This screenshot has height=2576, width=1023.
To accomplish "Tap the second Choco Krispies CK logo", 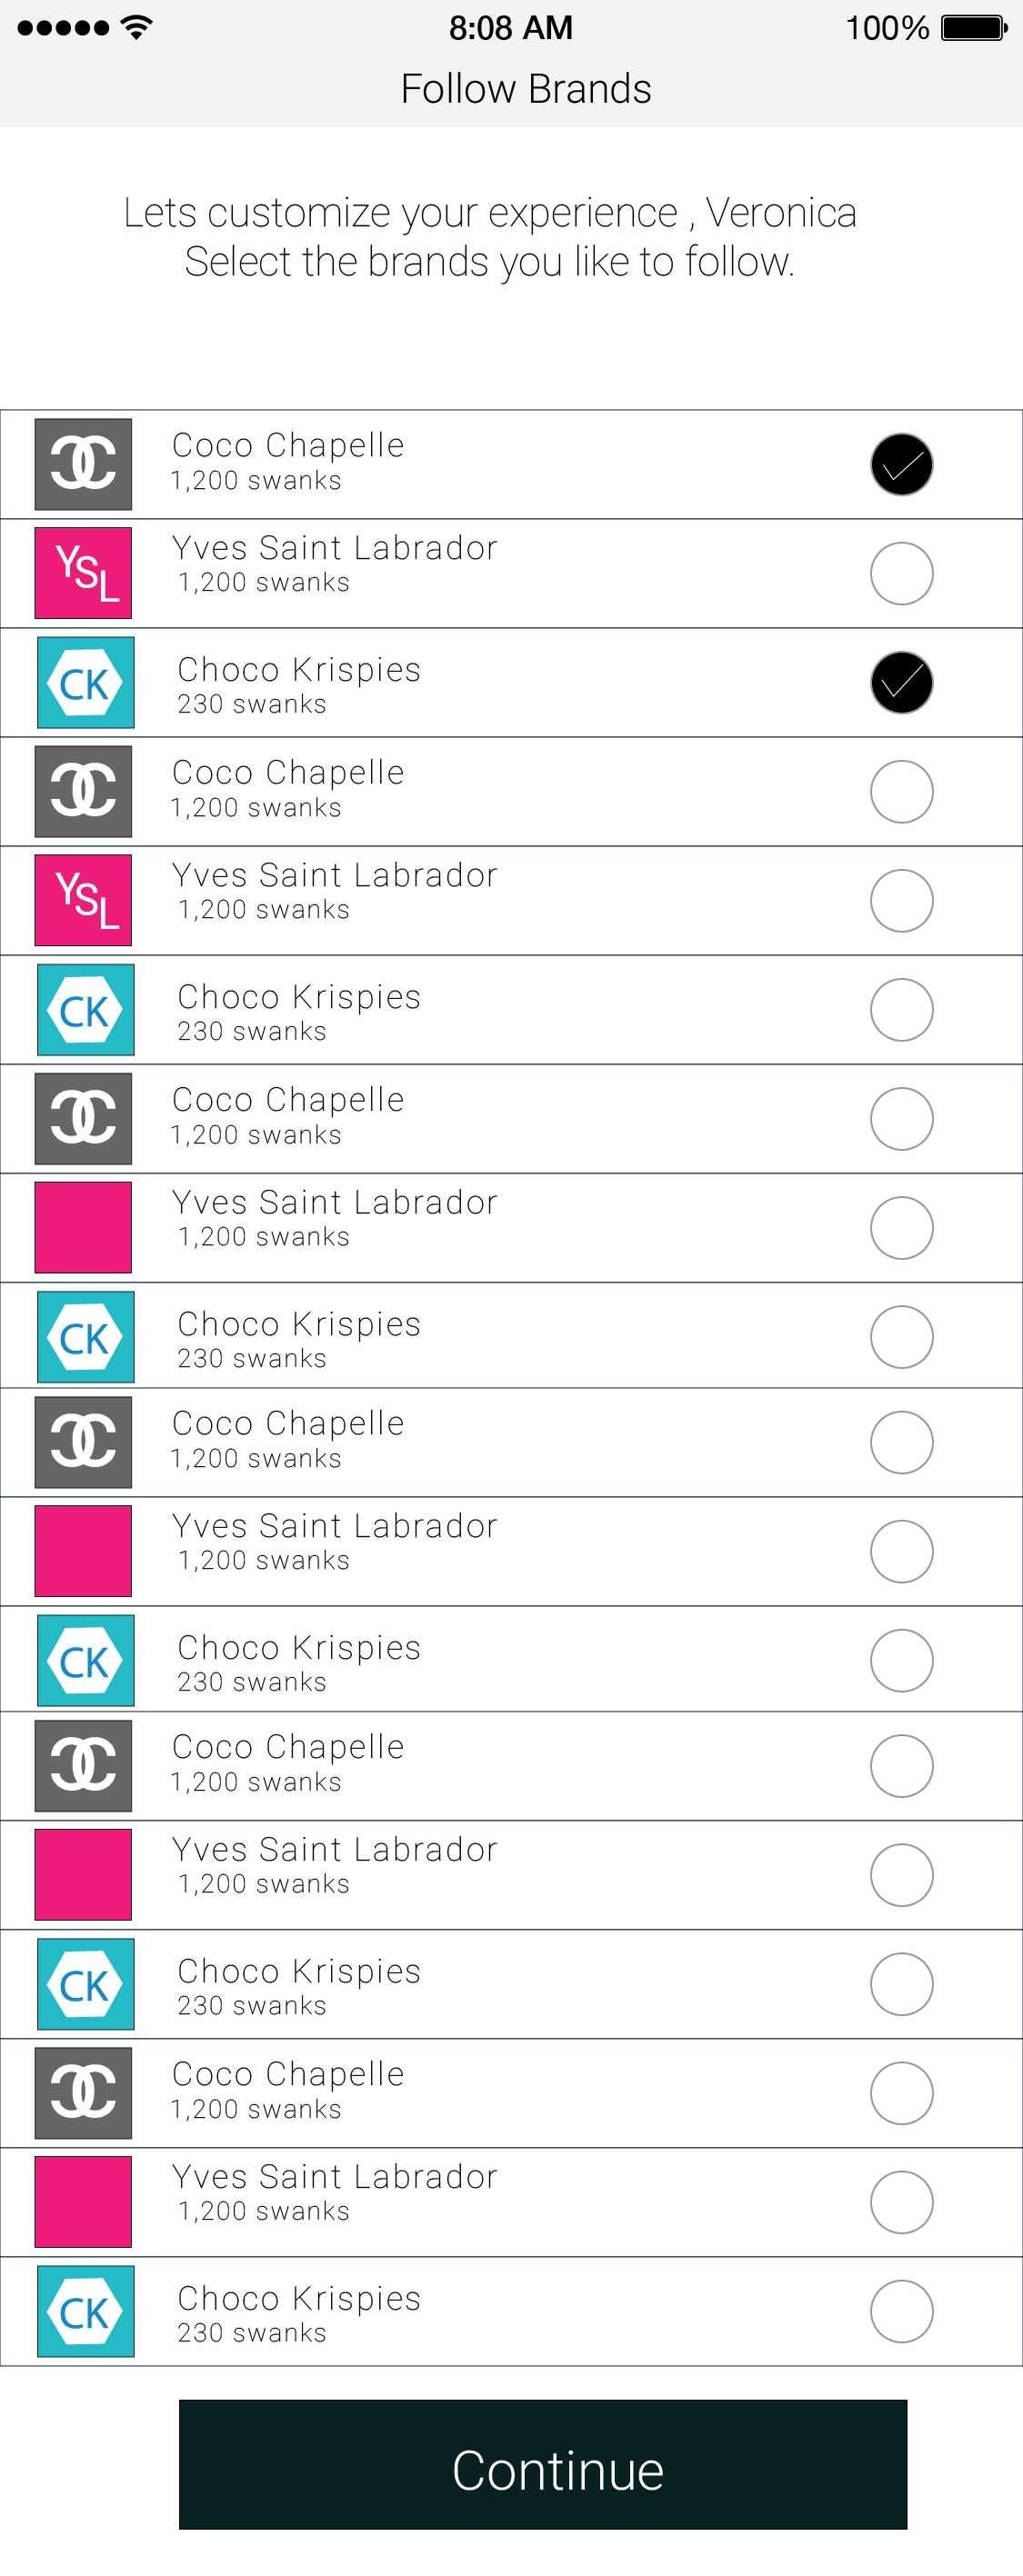I will tap(85, 1010).
